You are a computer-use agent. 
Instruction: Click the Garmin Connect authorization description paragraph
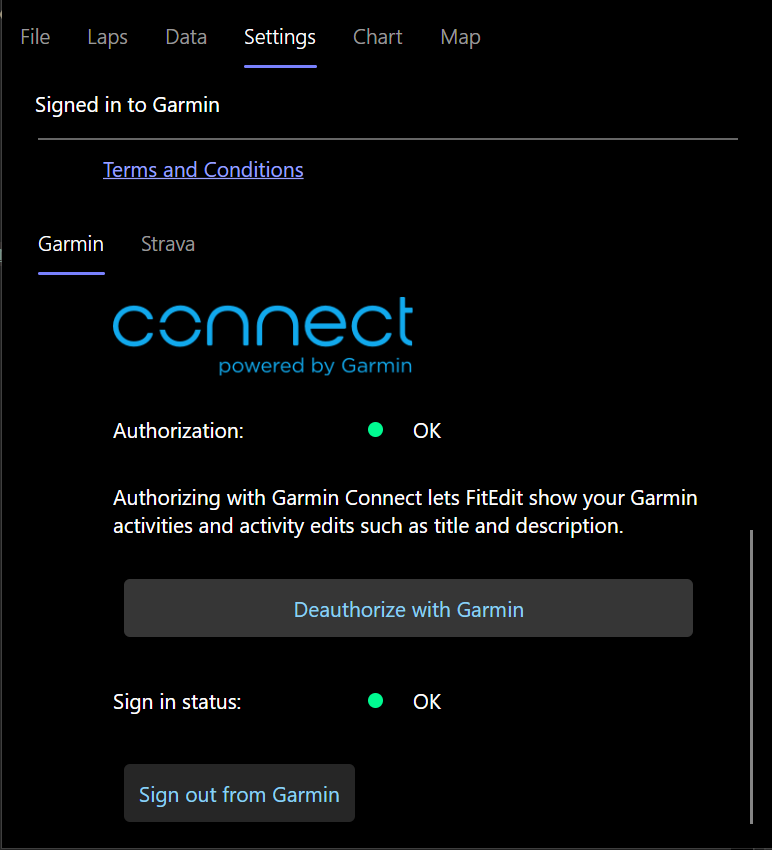pos(405,512)
